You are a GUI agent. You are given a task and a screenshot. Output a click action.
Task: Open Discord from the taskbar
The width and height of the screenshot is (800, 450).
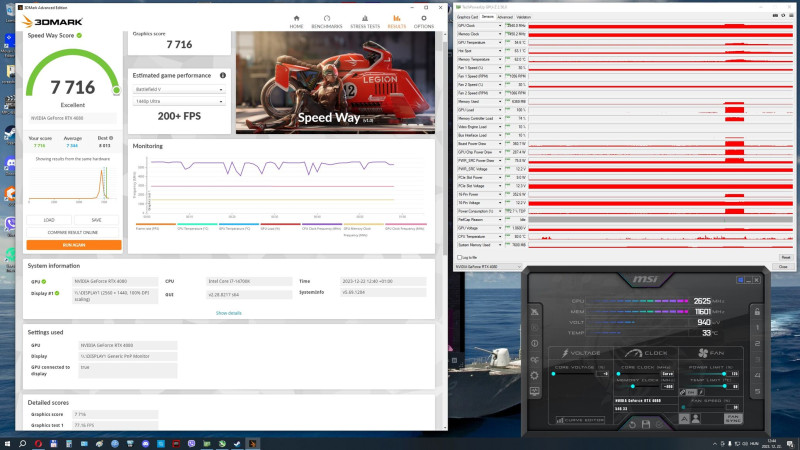[x=145, y=444]
